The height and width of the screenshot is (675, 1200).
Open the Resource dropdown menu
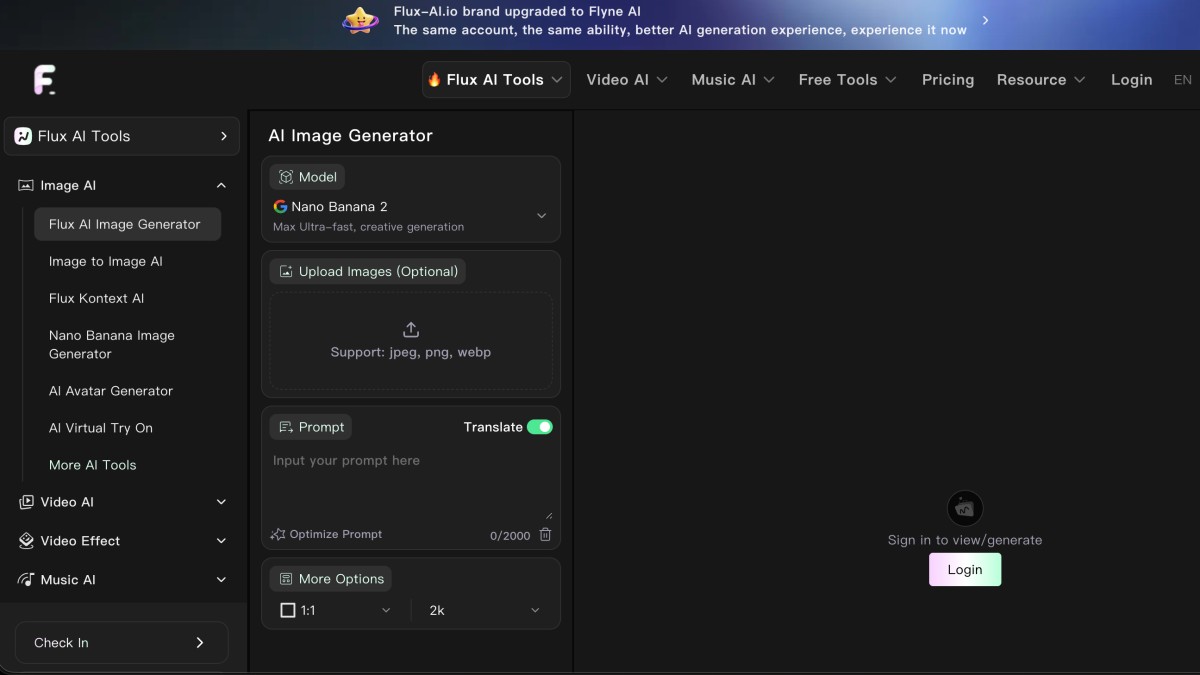1041,80
